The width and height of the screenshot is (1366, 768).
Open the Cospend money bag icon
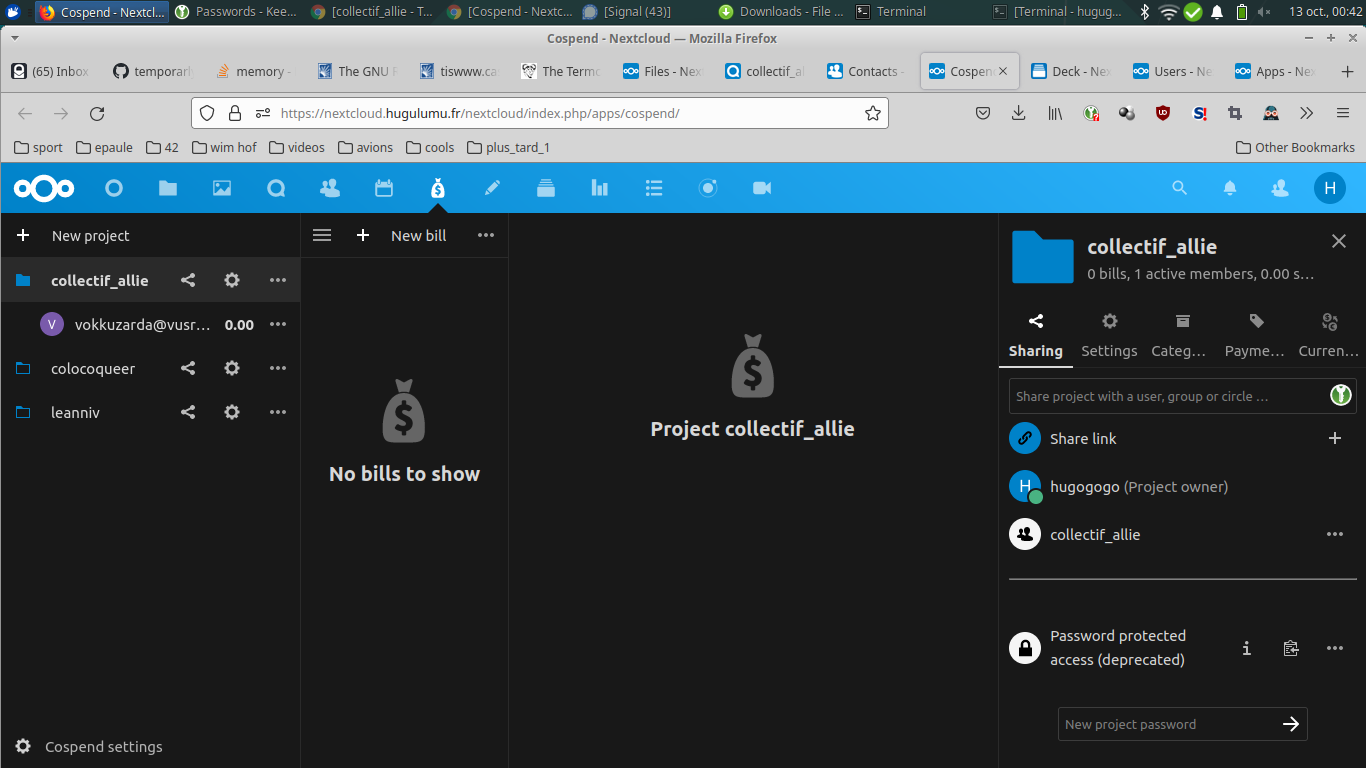pyautogui.click(x=437, y=188)
